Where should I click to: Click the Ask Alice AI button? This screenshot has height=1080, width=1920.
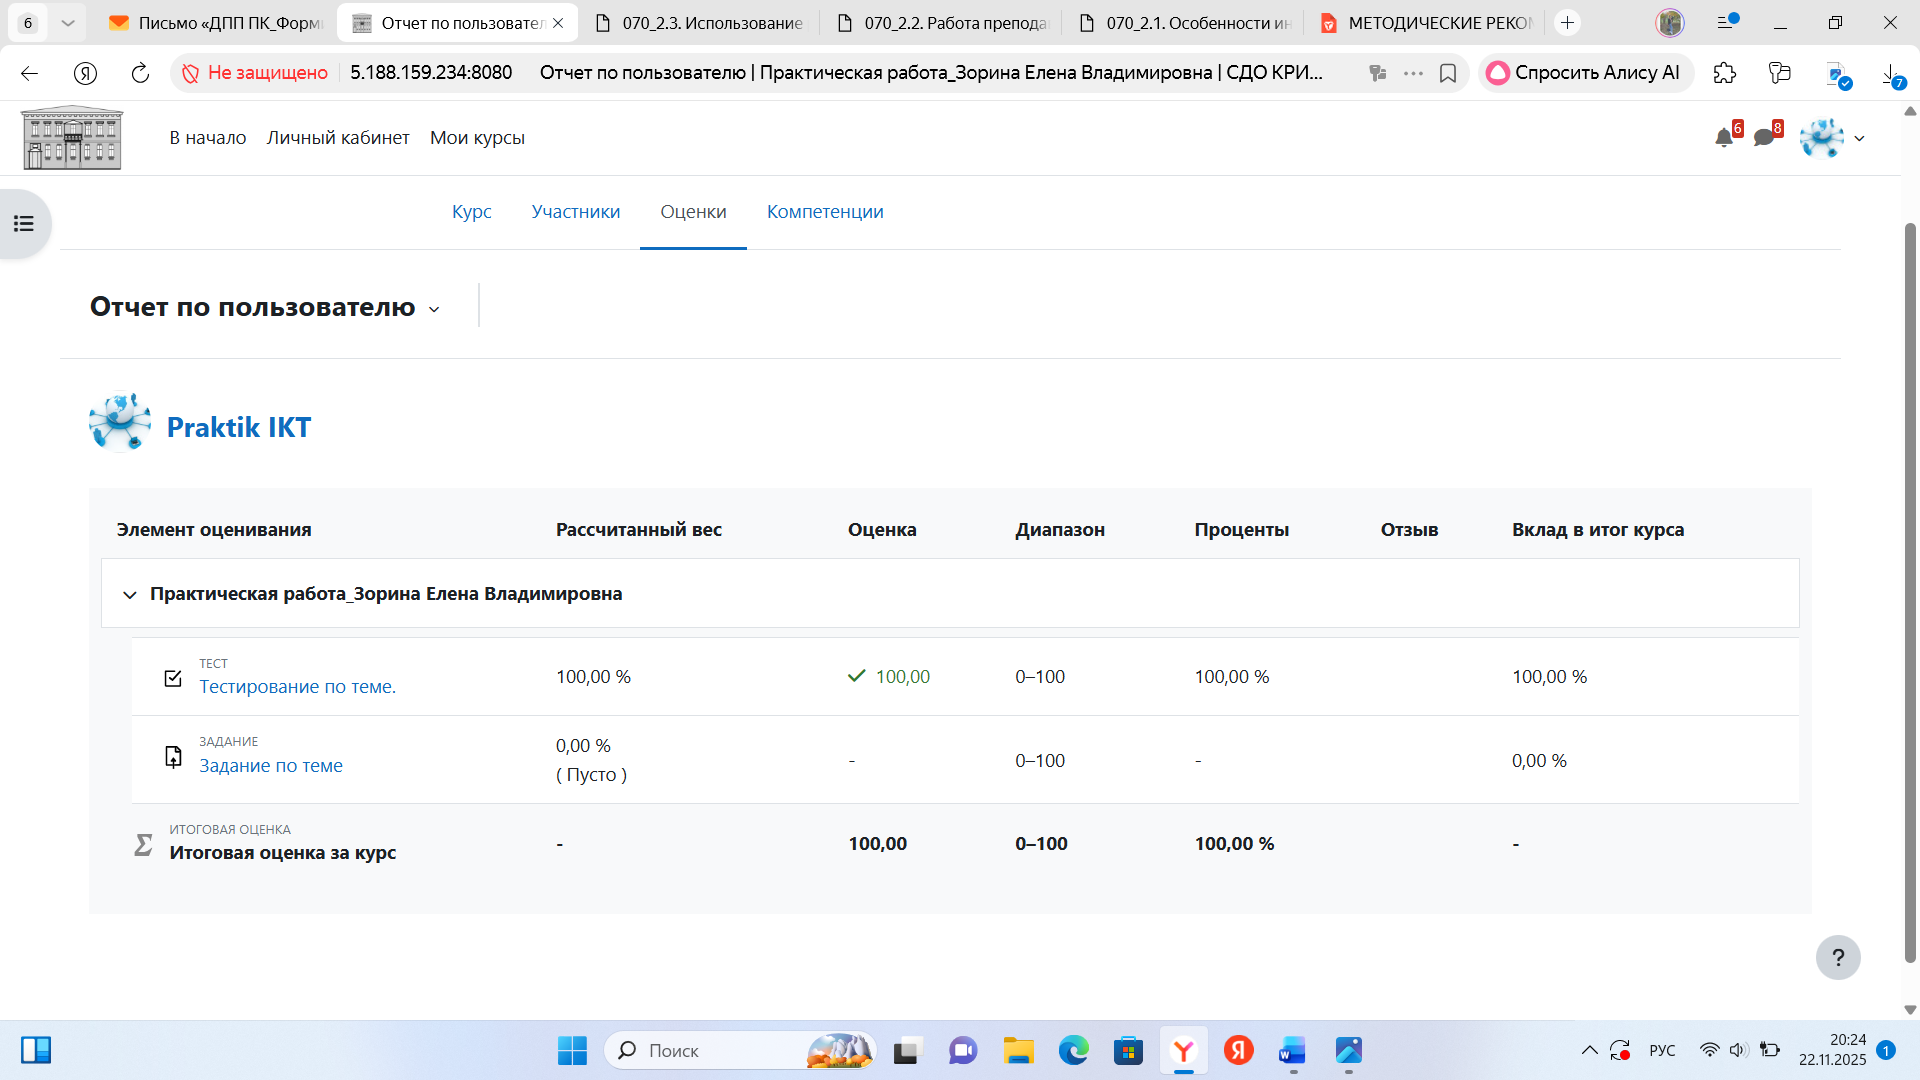(x=1585, y=73)
